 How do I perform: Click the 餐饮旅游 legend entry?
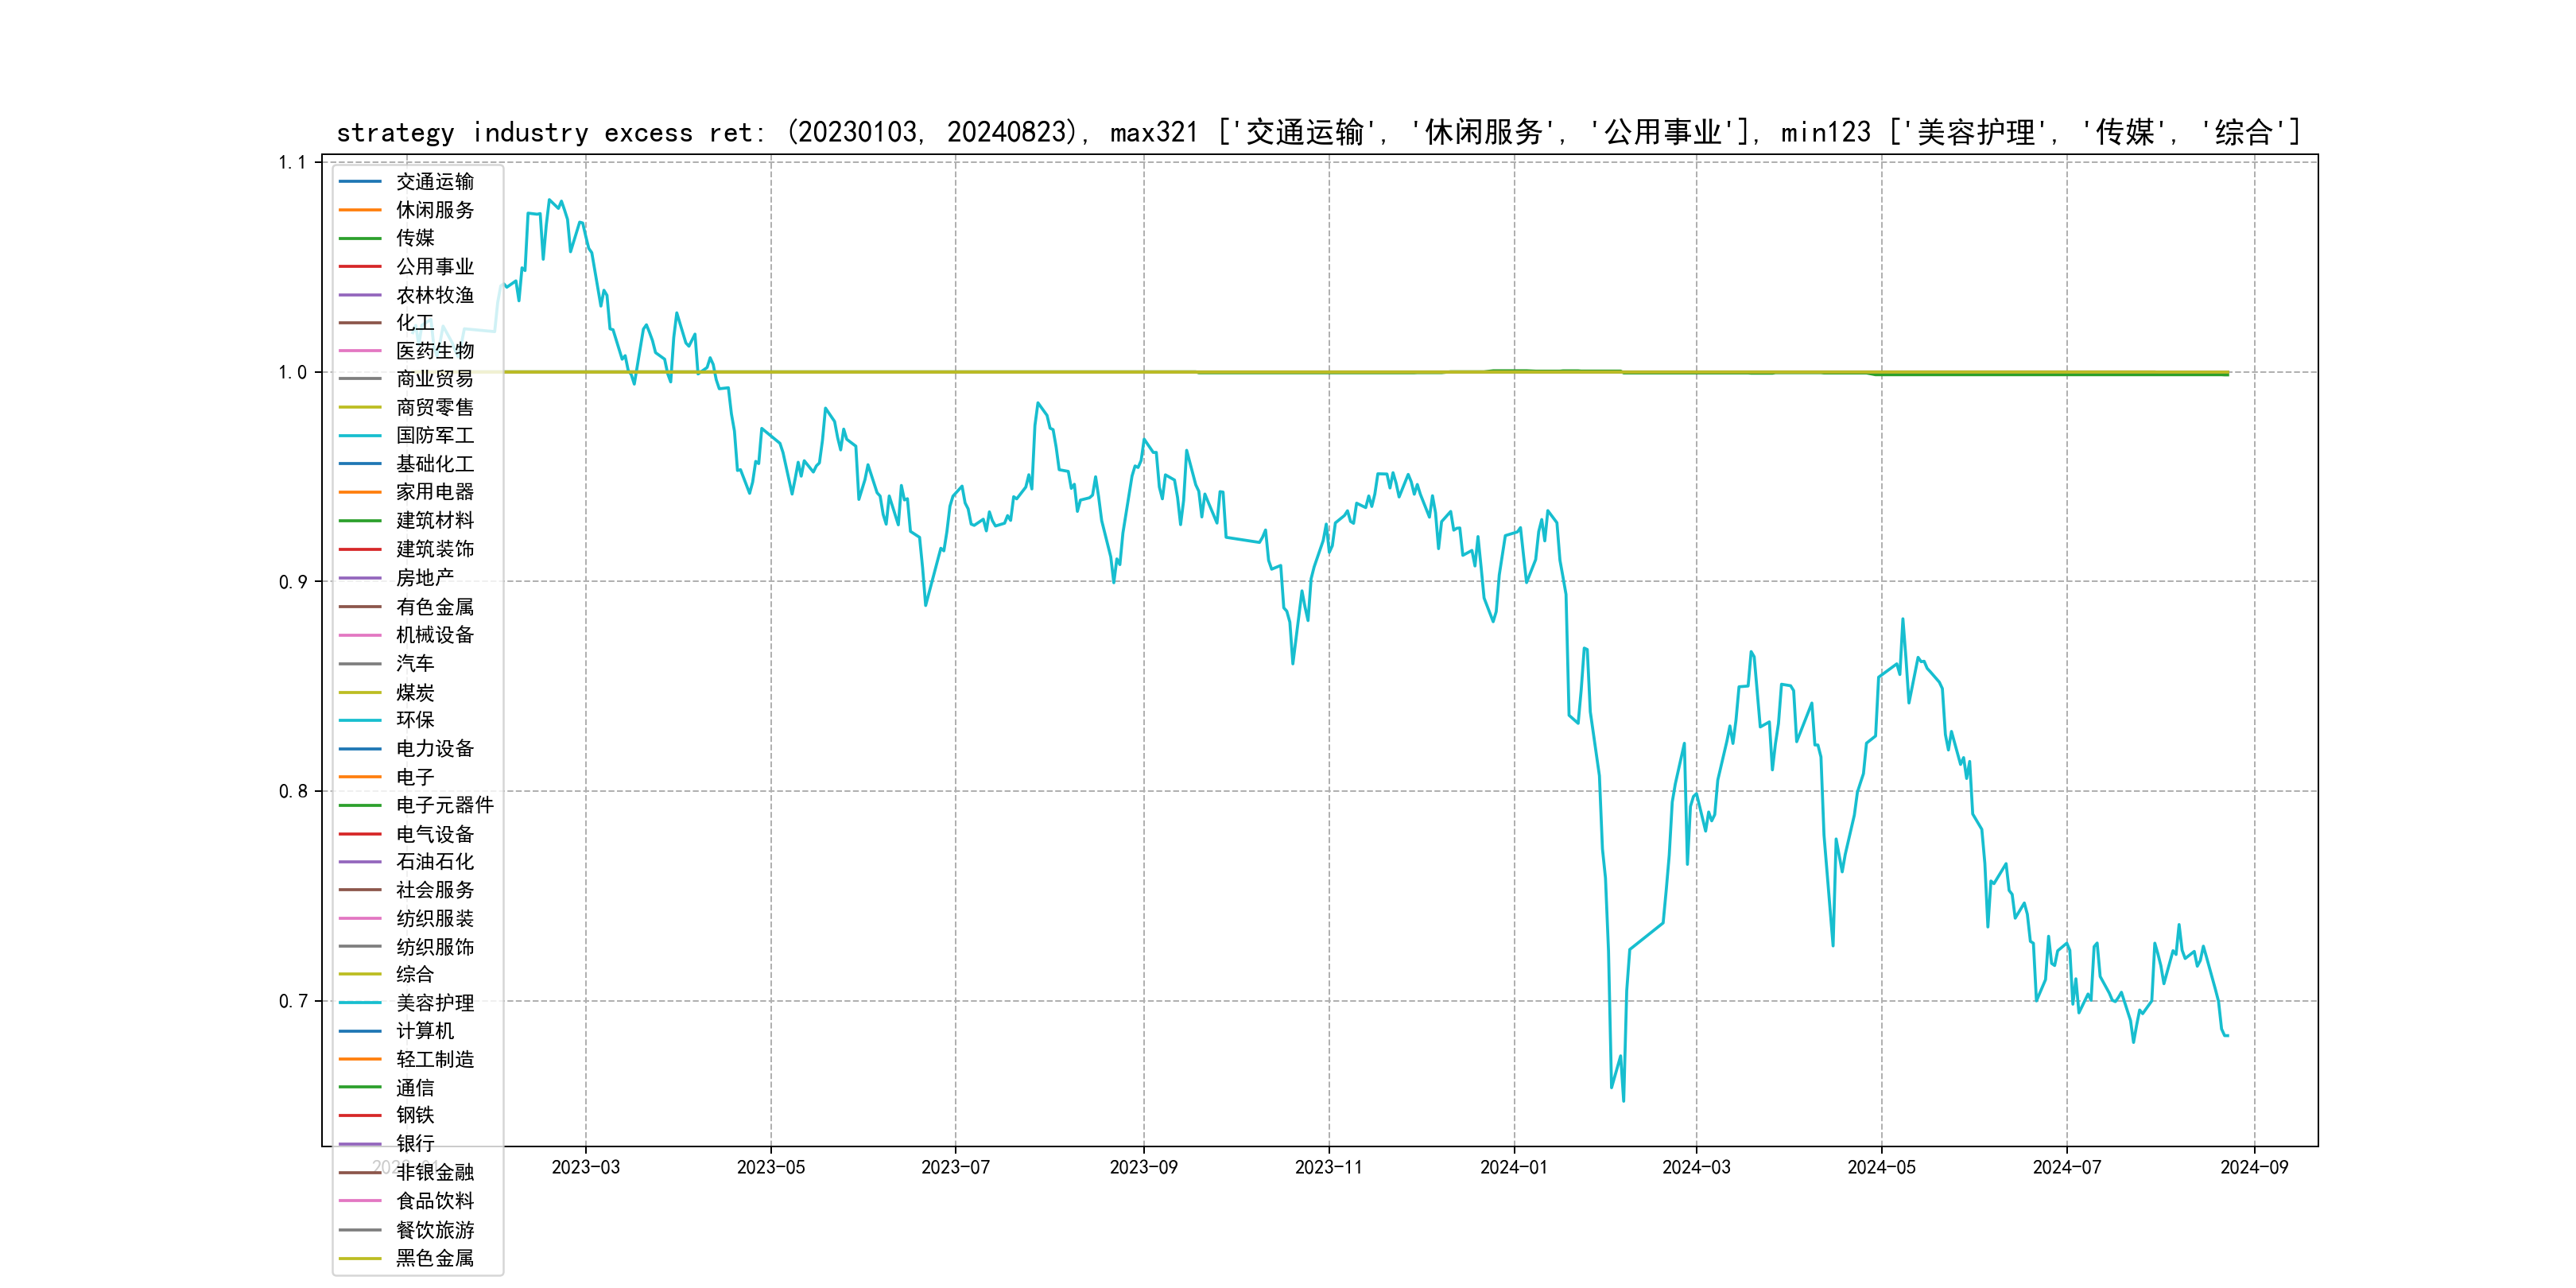click(434, 1230)
